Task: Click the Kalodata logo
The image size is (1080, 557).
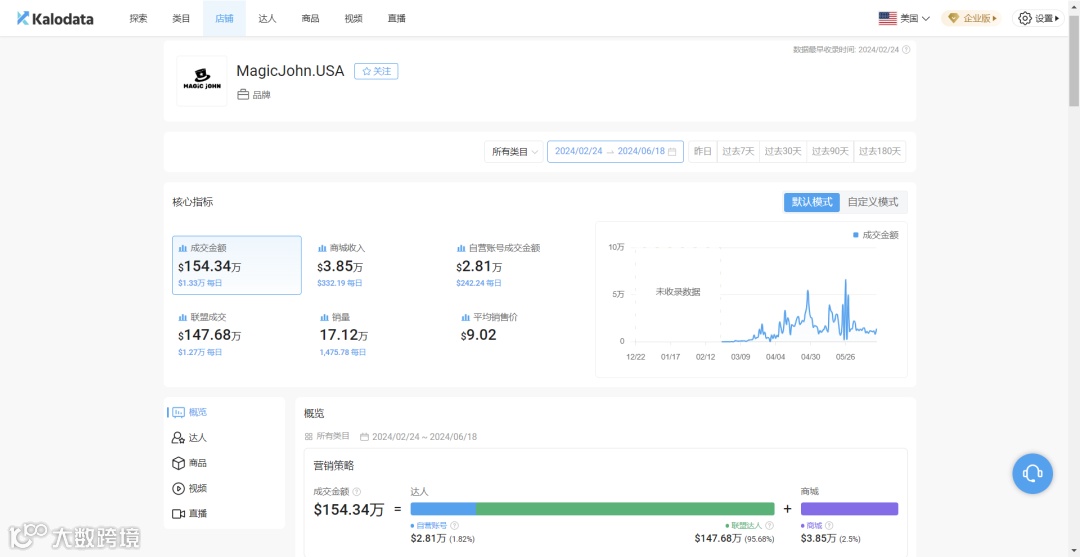Action: pyautogui.click(x=55, y=19)
